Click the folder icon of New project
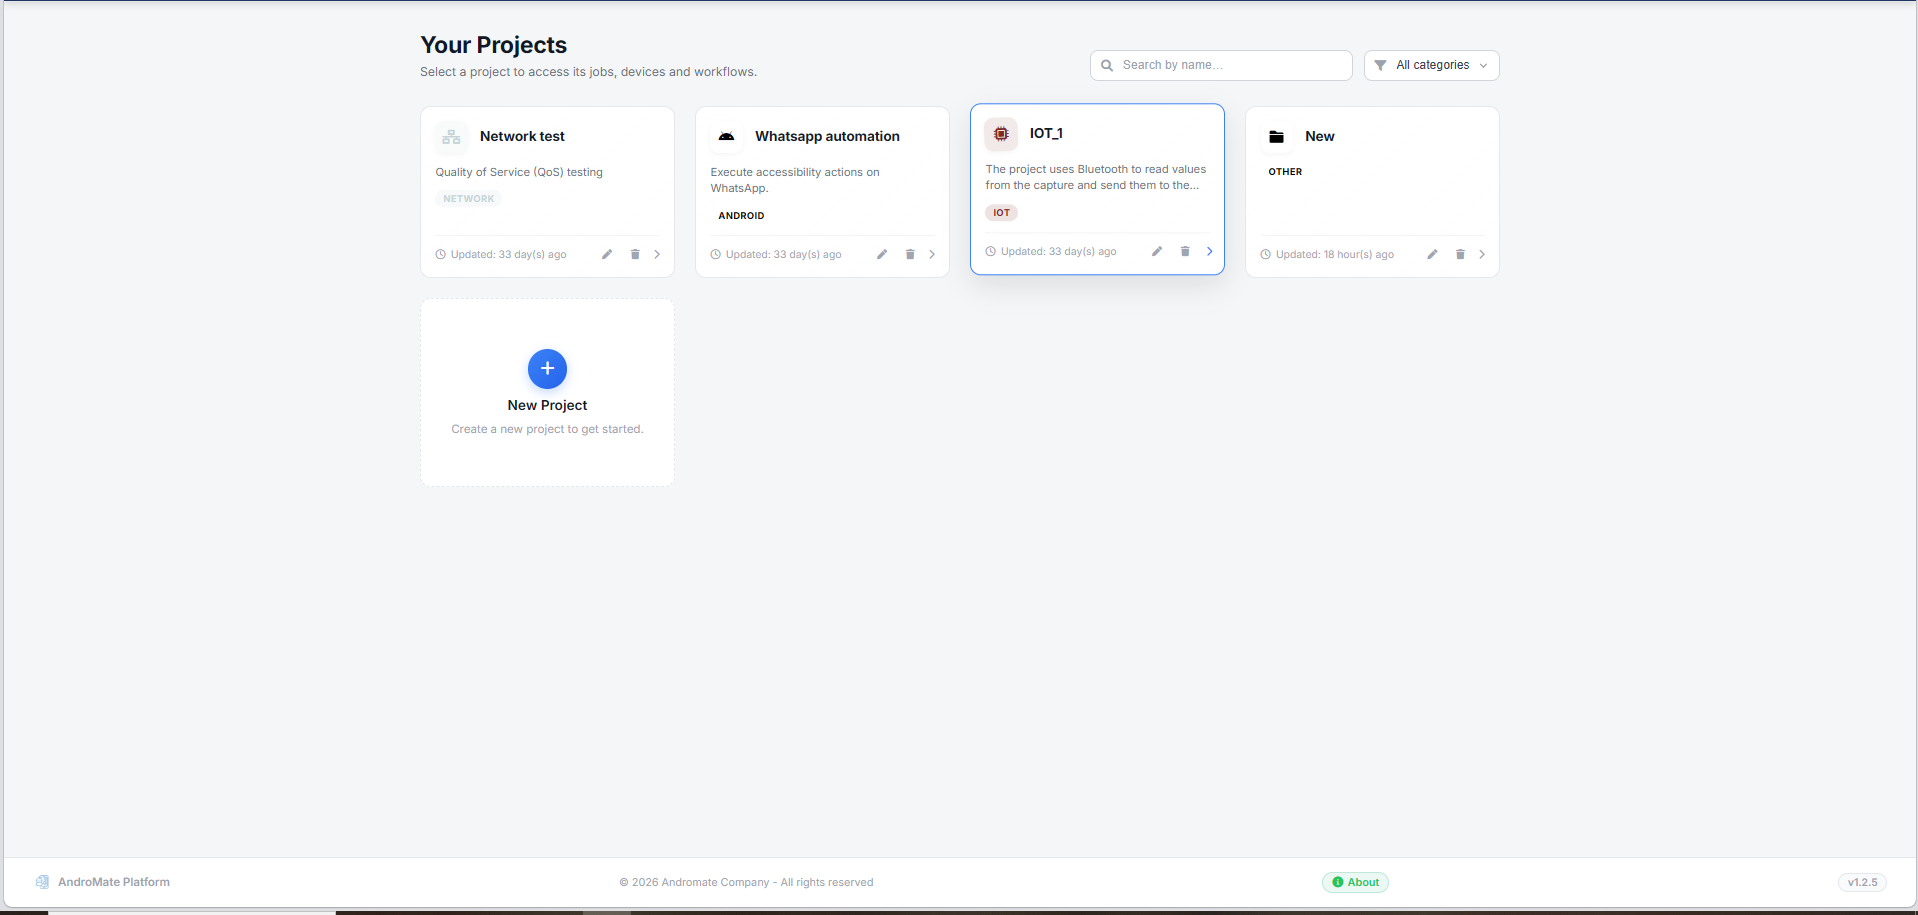Image resolution: width=1918 pixels, height=915 pixels. 1277,137
